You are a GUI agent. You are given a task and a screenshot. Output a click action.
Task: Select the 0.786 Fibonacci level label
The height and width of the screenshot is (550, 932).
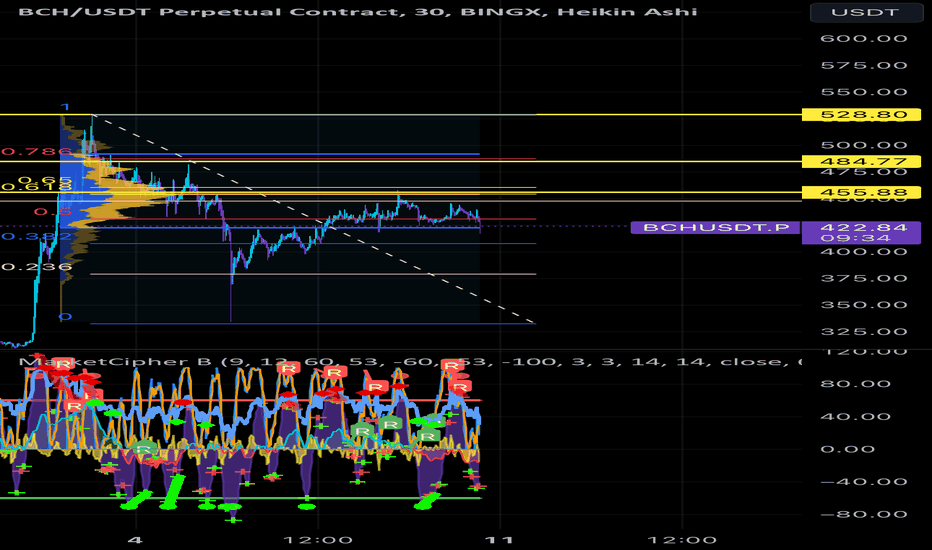pyautogui.click(x=37, y=152)
